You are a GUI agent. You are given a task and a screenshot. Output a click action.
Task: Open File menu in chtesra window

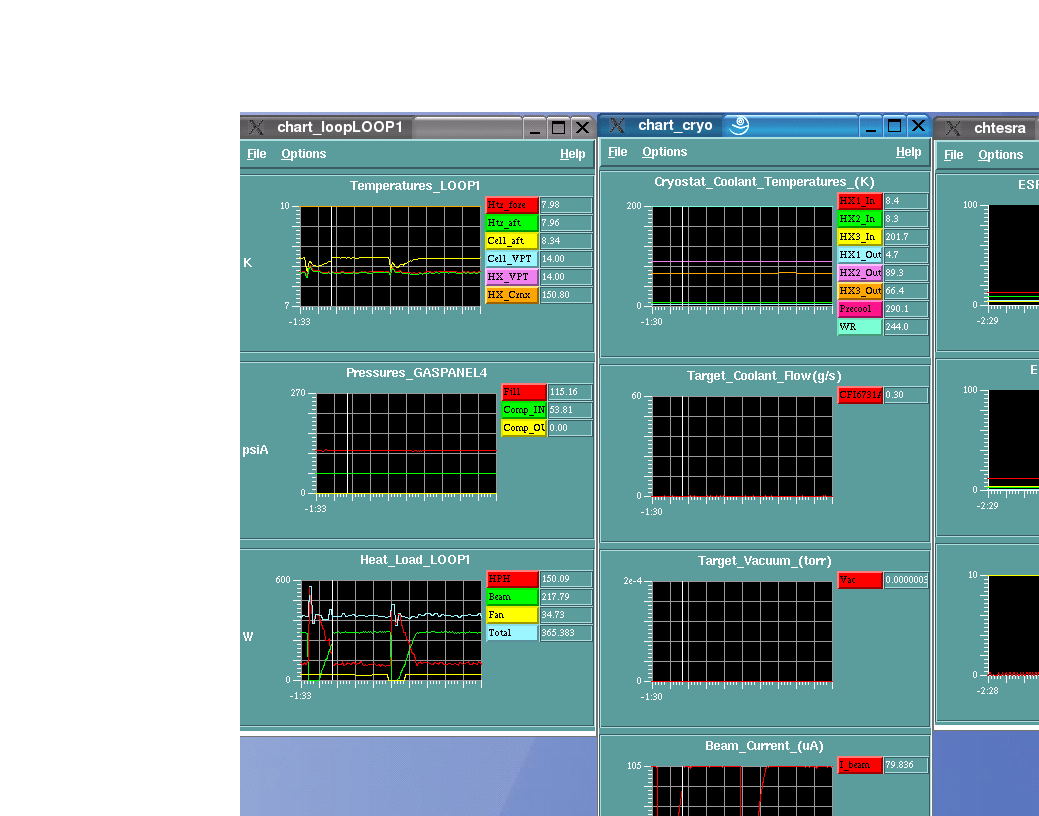tap(954, 155)
